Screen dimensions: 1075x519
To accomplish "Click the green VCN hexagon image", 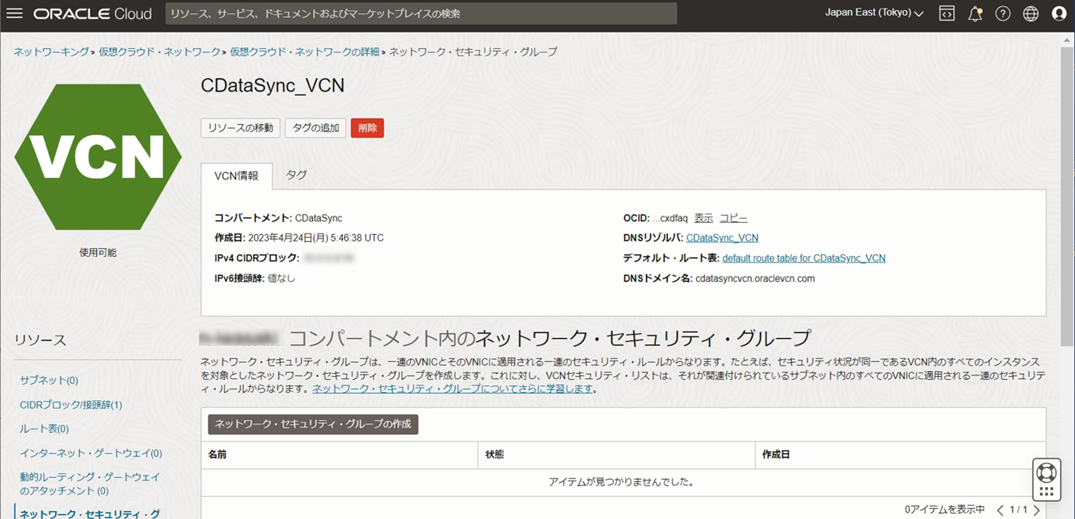I will (x=98, y=156).
